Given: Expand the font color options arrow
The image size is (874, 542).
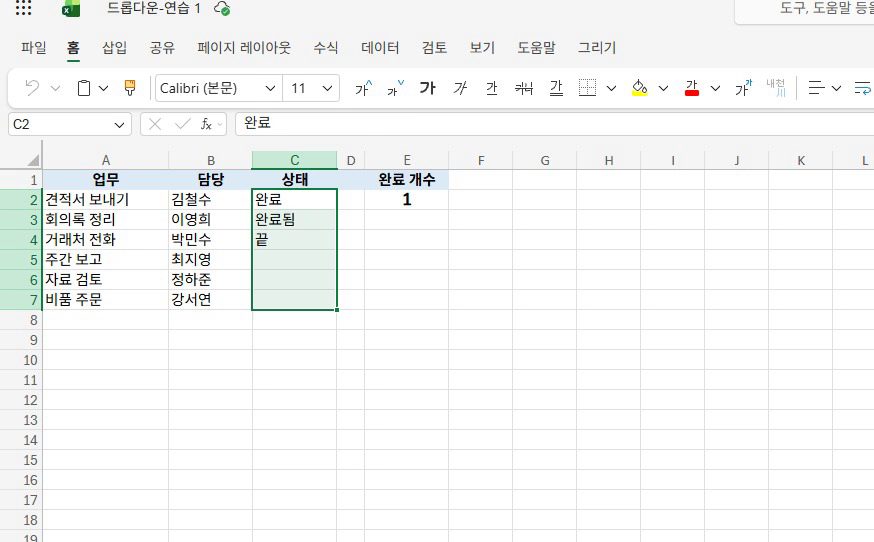Looking at the screenshot, I should pos(716,88).
